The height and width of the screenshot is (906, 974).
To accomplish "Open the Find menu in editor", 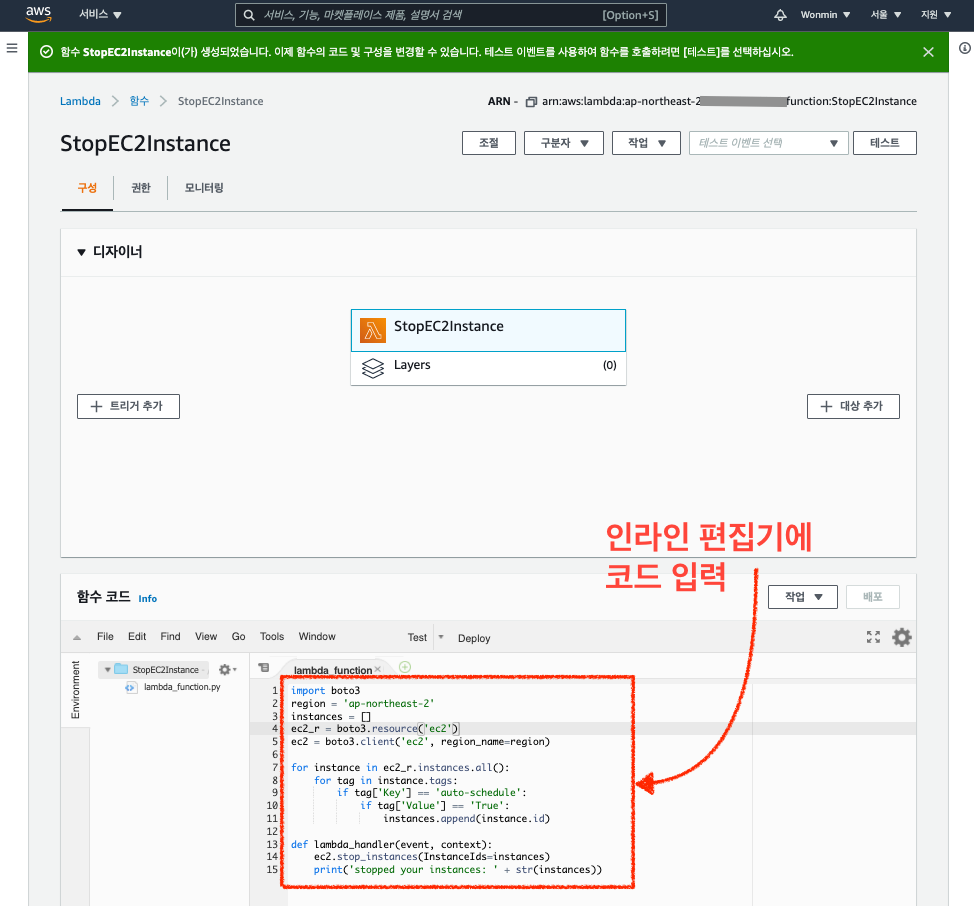I will (170, 636).
